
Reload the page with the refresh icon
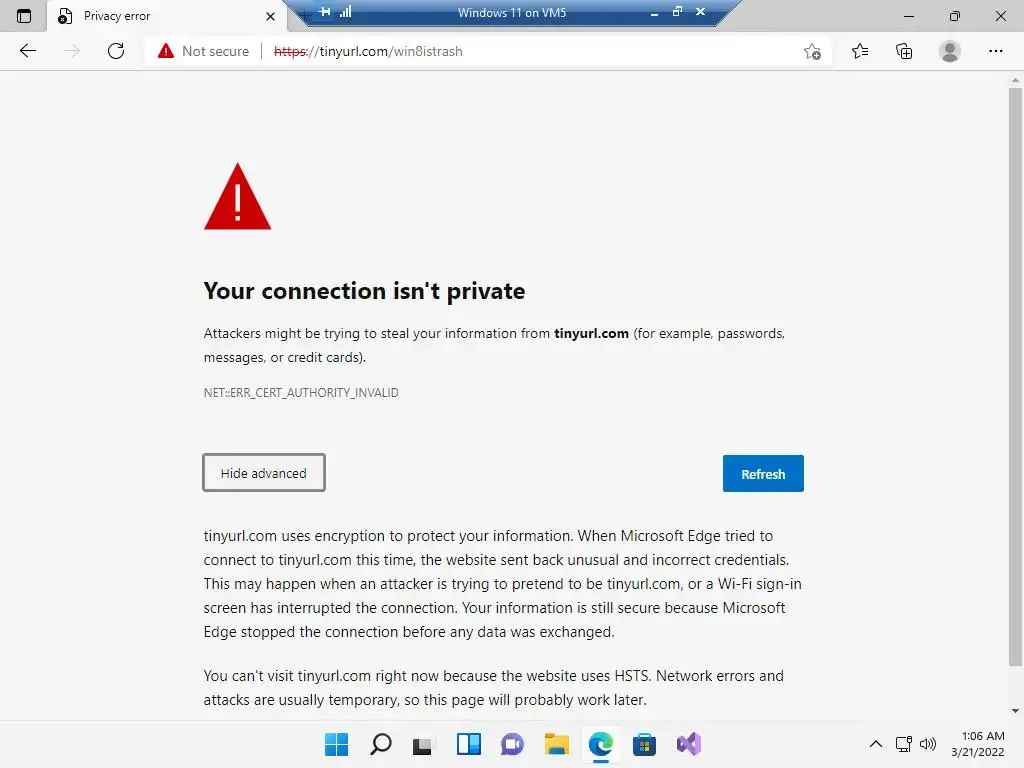[x=116, y=51]
